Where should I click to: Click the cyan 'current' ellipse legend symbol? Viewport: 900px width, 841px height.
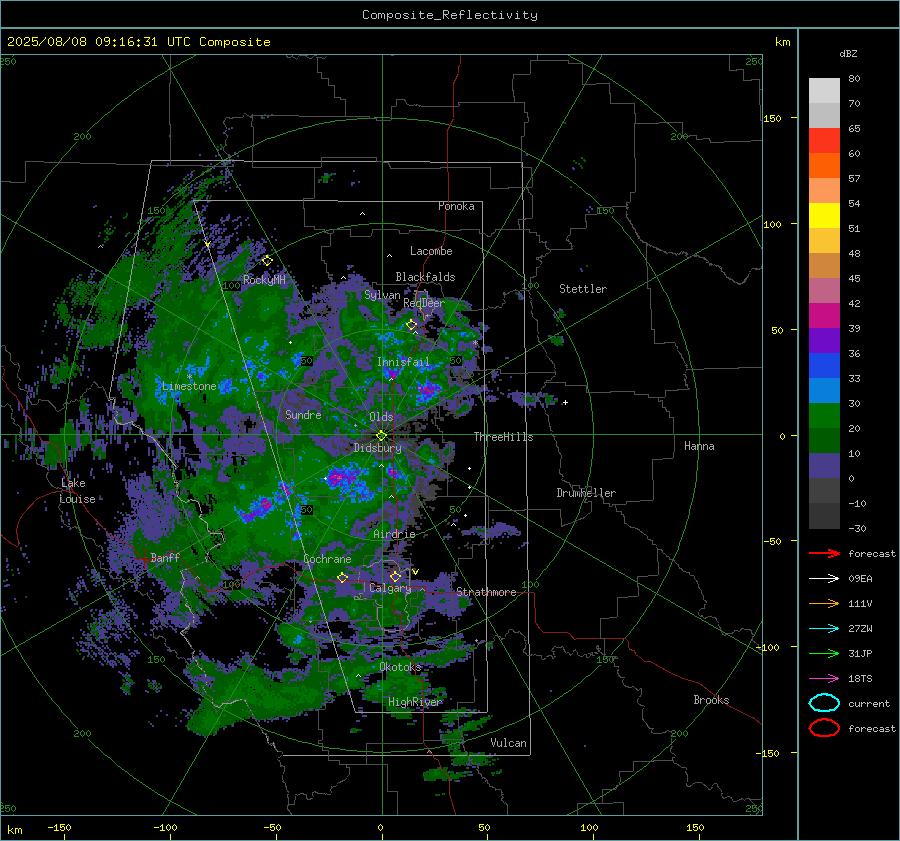tap(824, 703)
